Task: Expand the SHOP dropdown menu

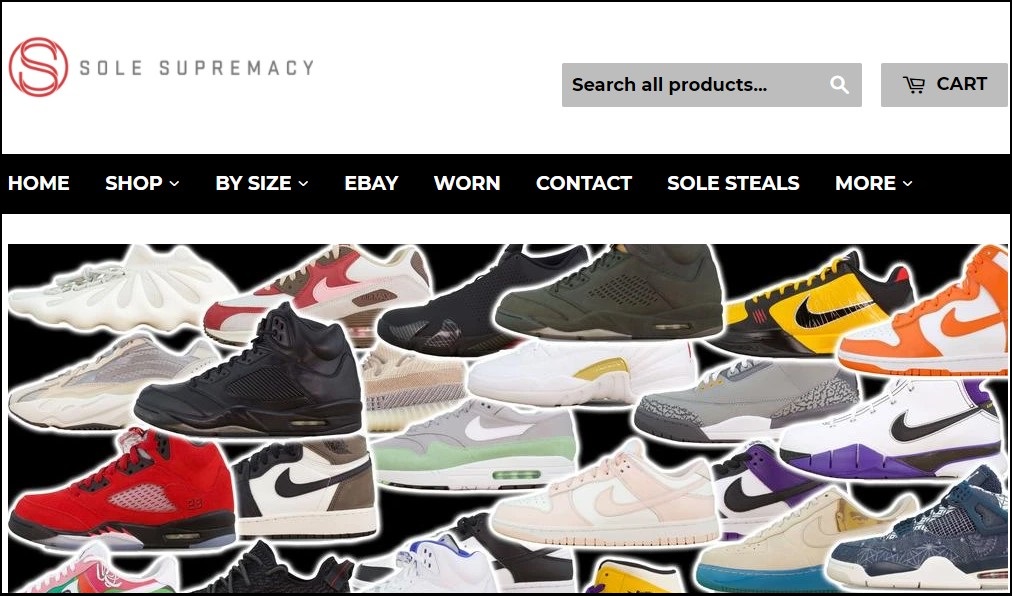Action: coord(142,183)
